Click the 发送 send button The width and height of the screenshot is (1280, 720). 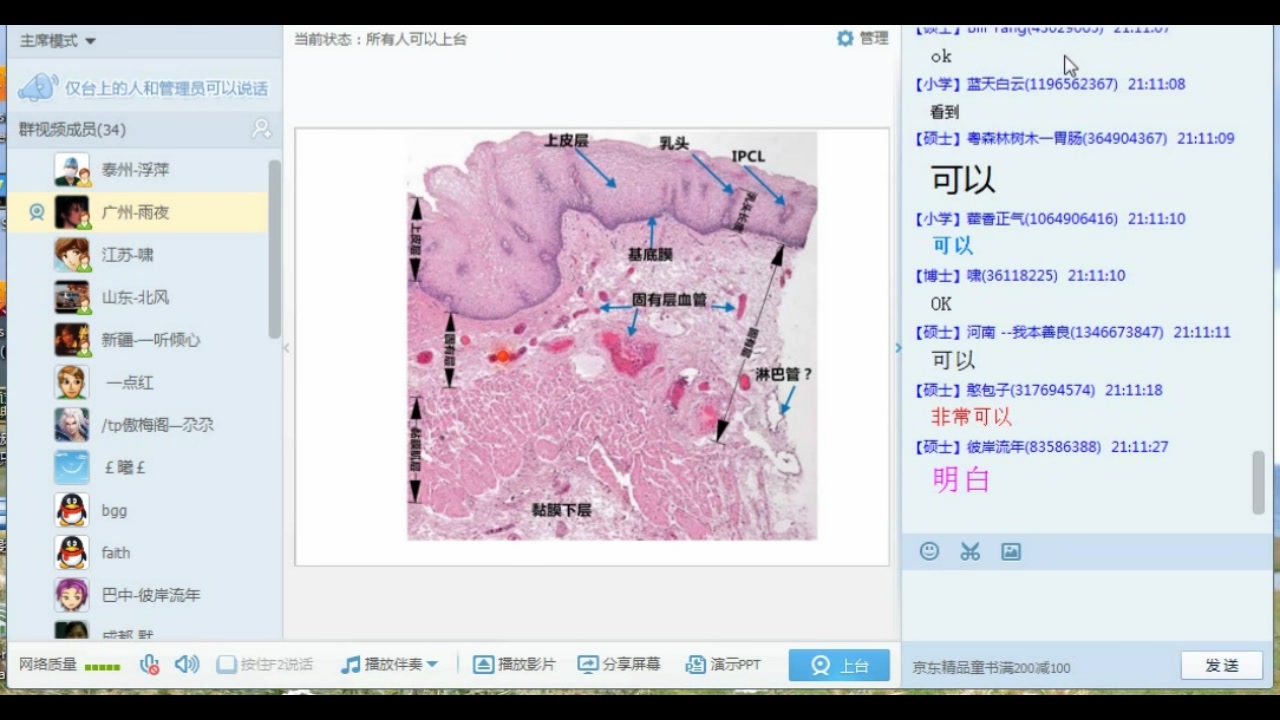[x=1221, y=666]
